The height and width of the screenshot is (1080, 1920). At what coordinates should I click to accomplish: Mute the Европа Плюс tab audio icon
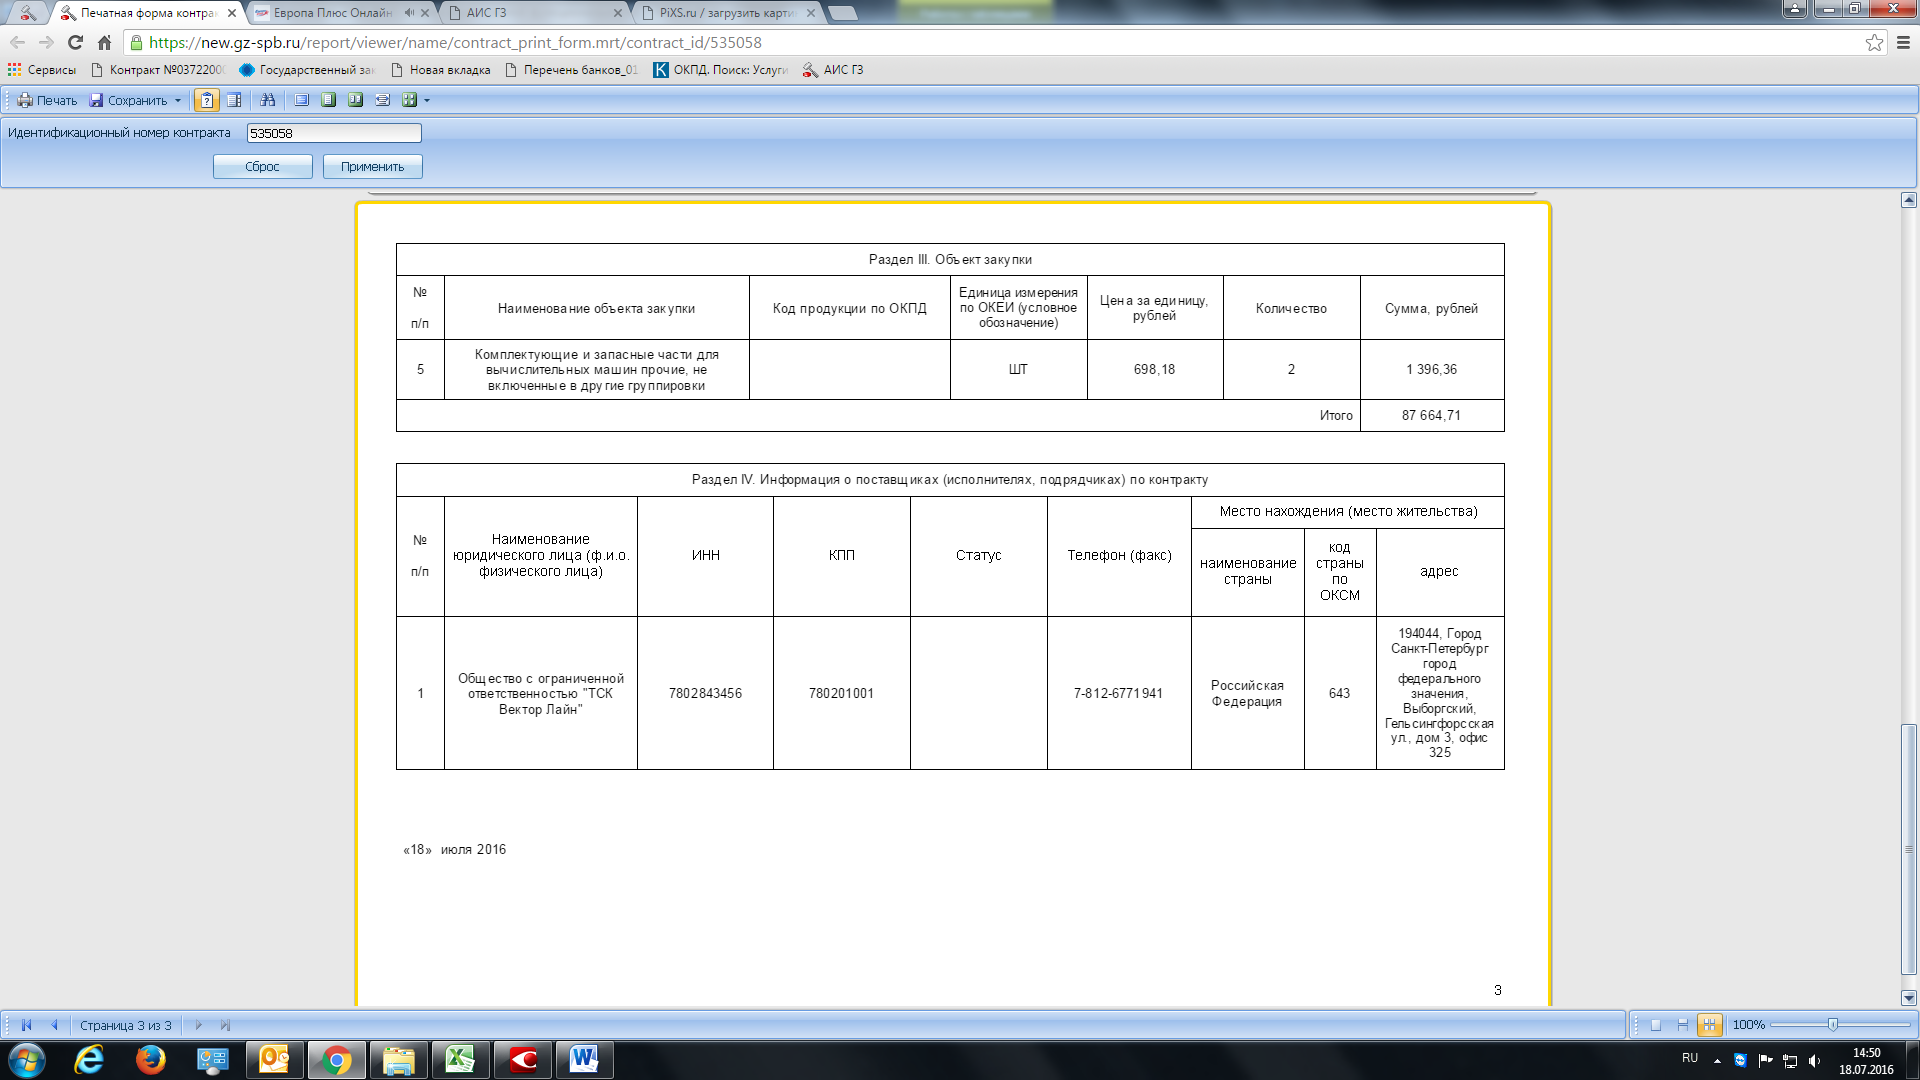409,13
